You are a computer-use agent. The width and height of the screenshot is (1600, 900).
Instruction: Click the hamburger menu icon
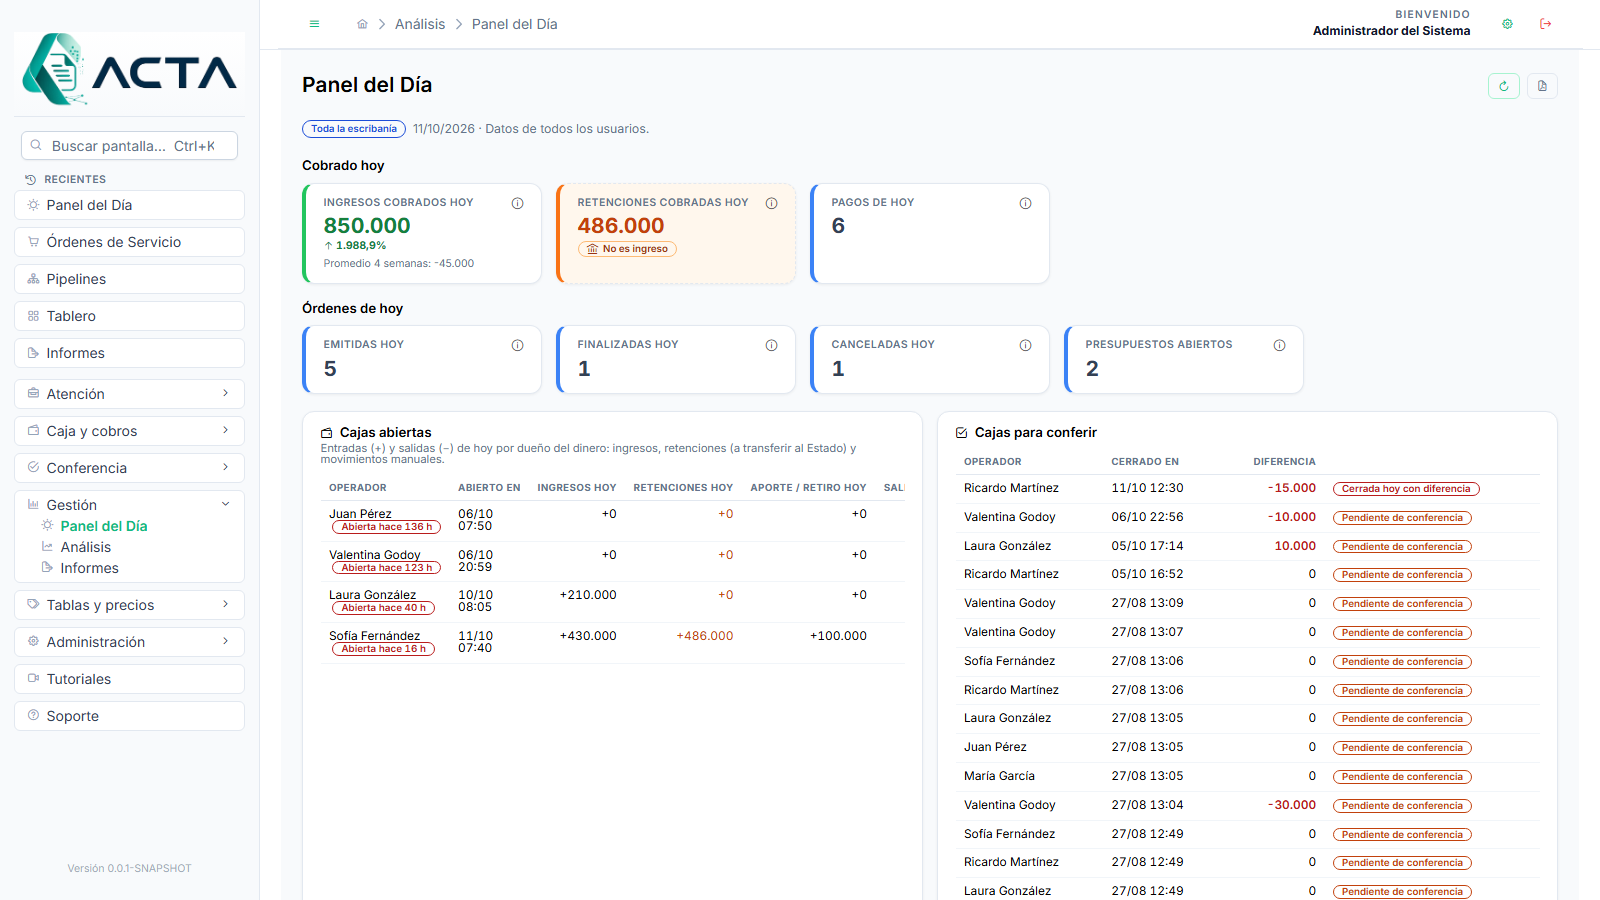(314, 24)
